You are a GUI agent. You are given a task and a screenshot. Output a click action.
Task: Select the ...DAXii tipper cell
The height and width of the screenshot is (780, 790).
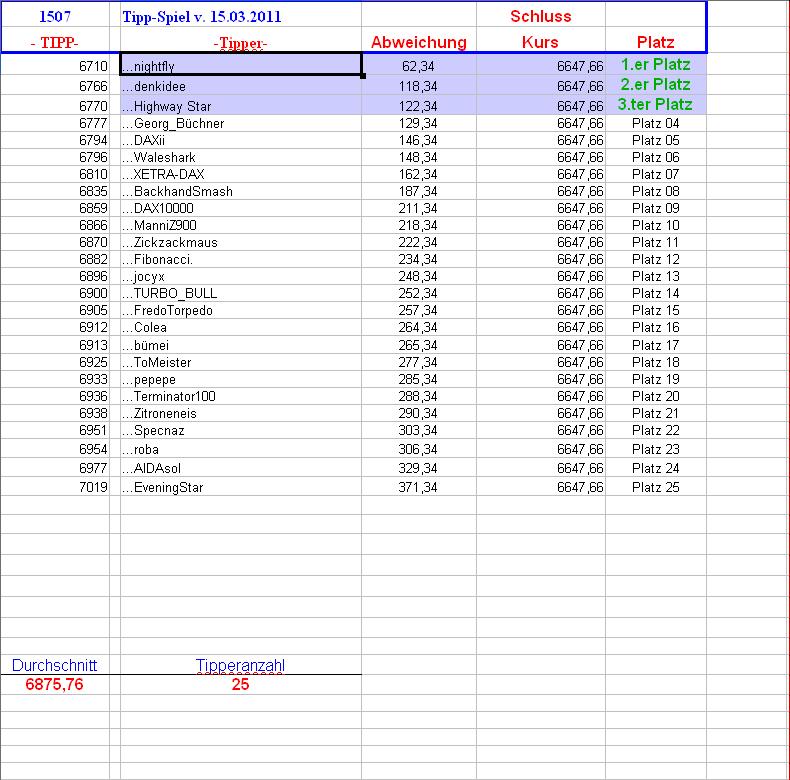click(x=241, y=141)
